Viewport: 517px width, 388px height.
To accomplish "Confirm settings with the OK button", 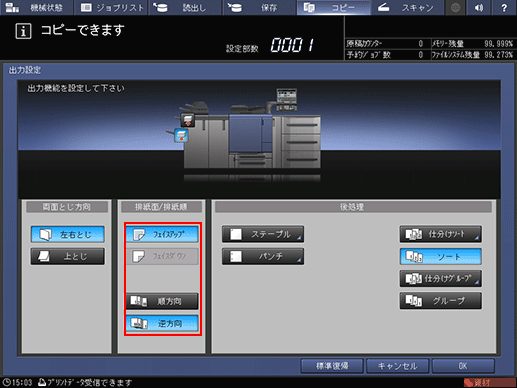I will 463,366.
